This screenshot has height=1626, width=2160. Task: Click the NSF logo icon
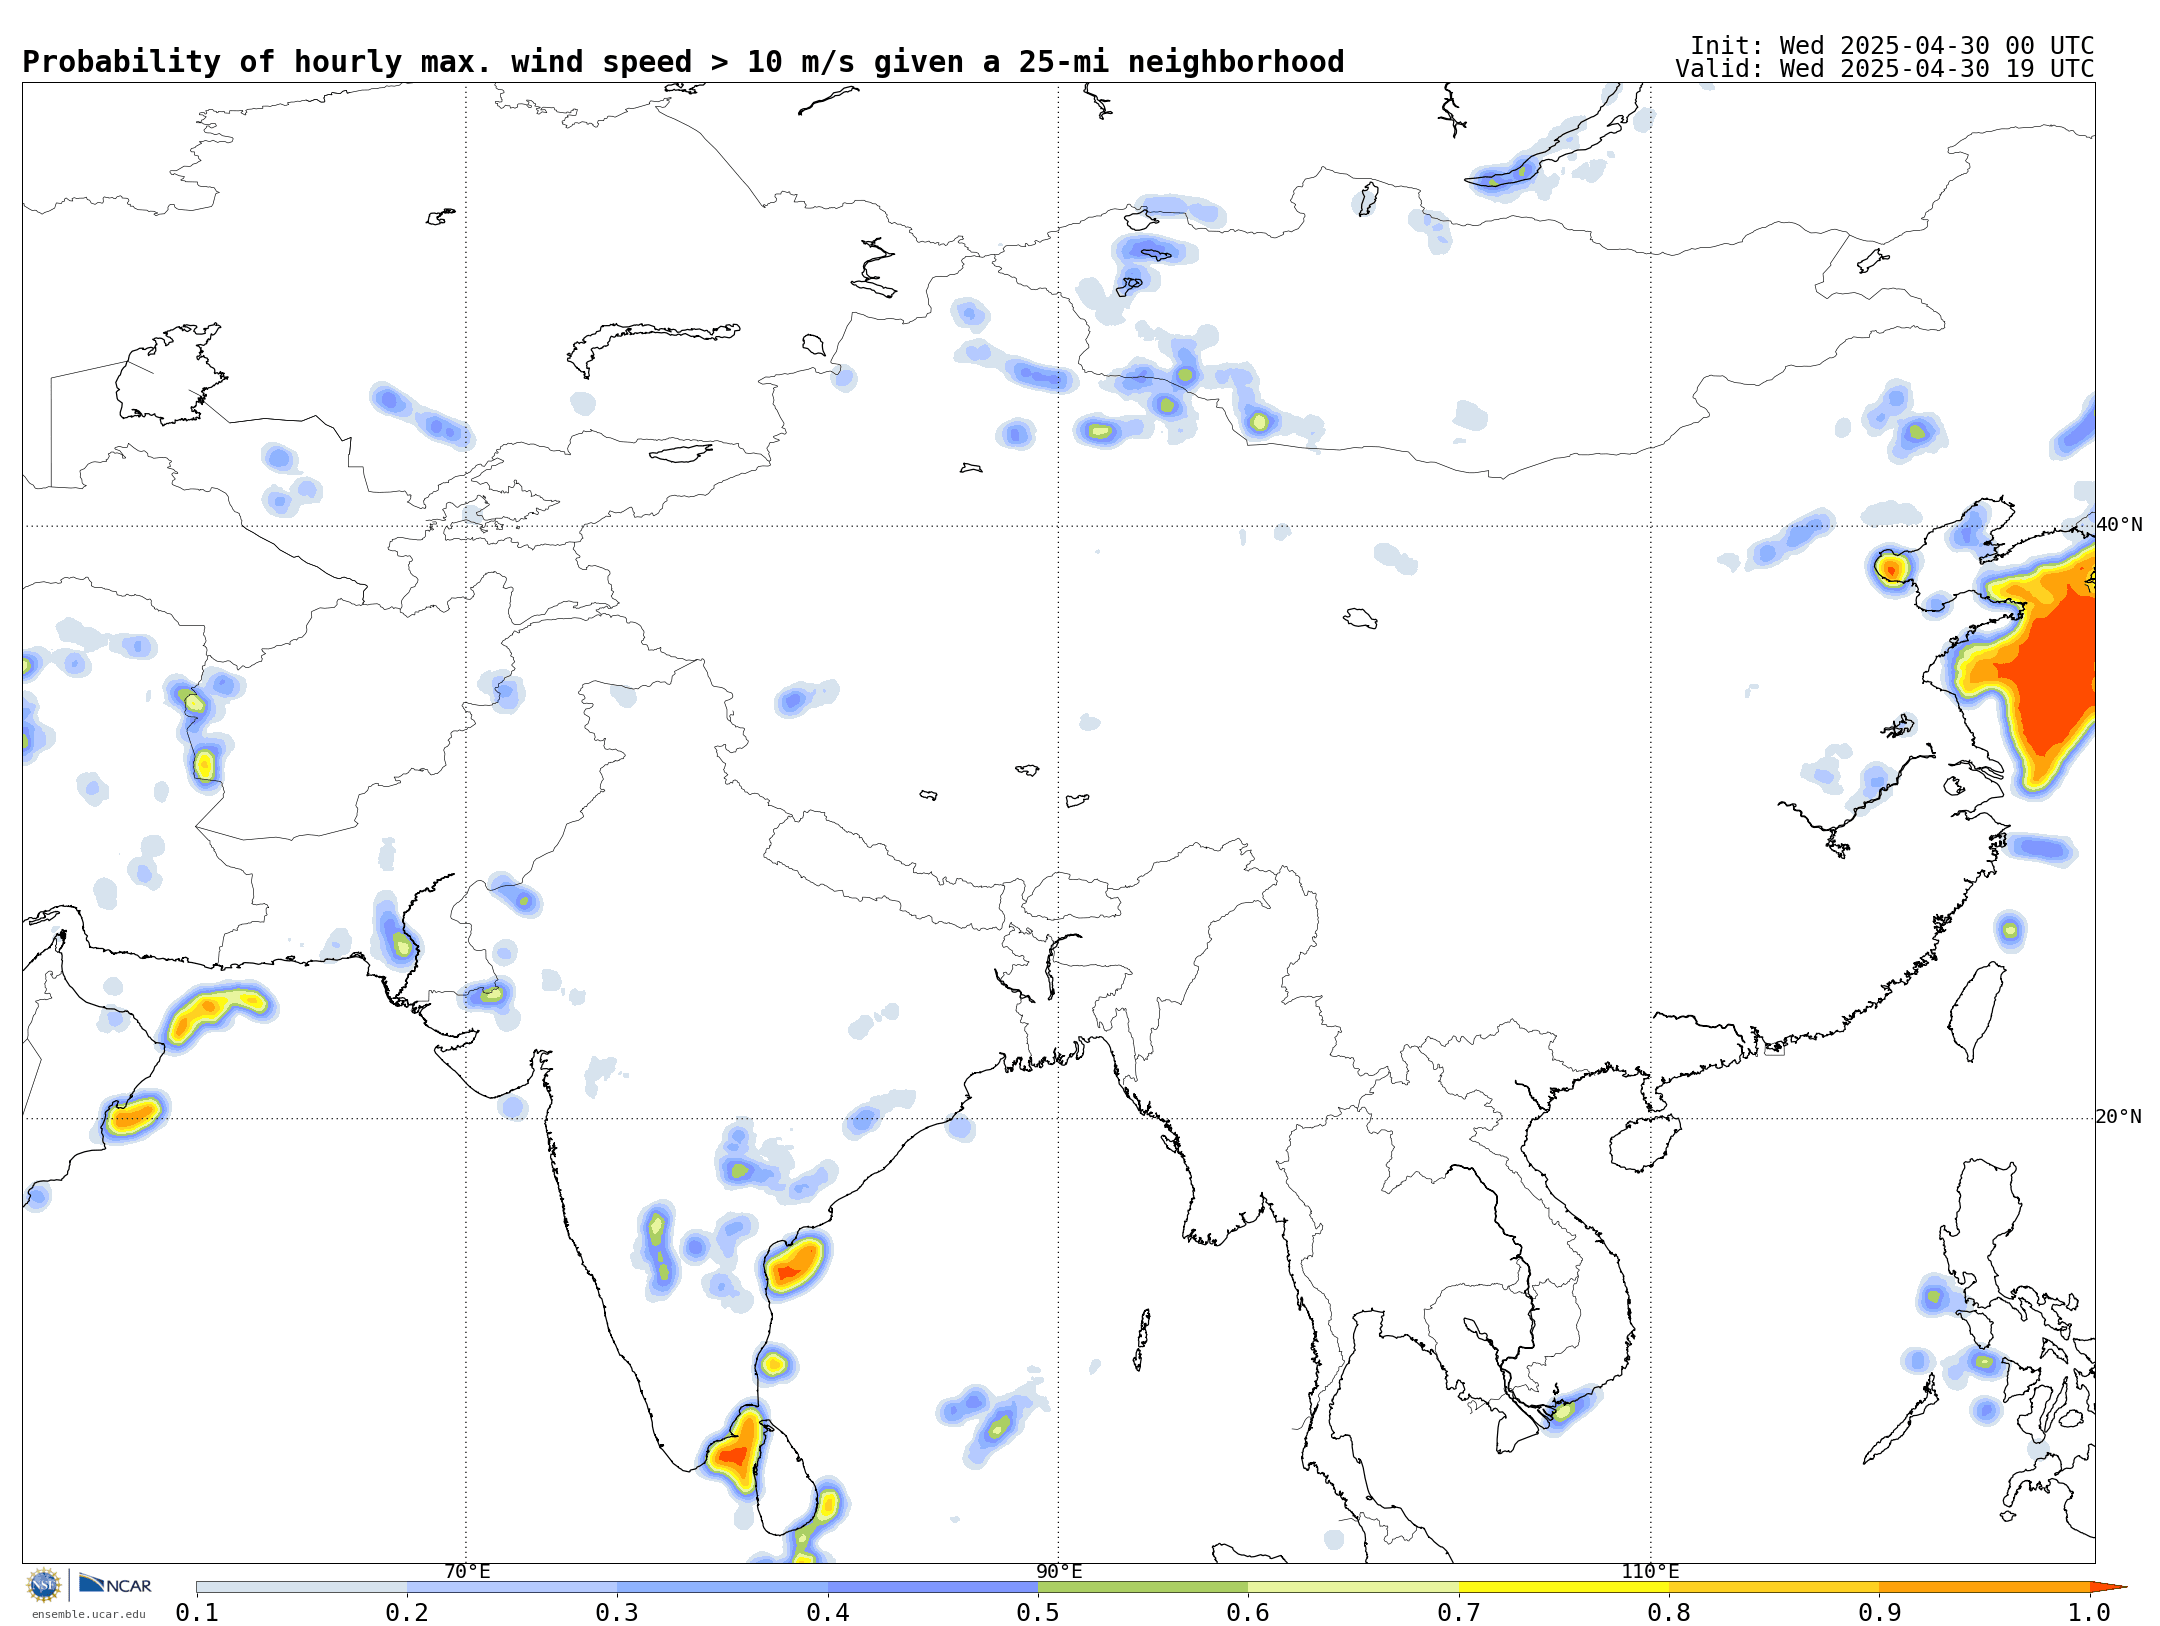pos(44,1585)
